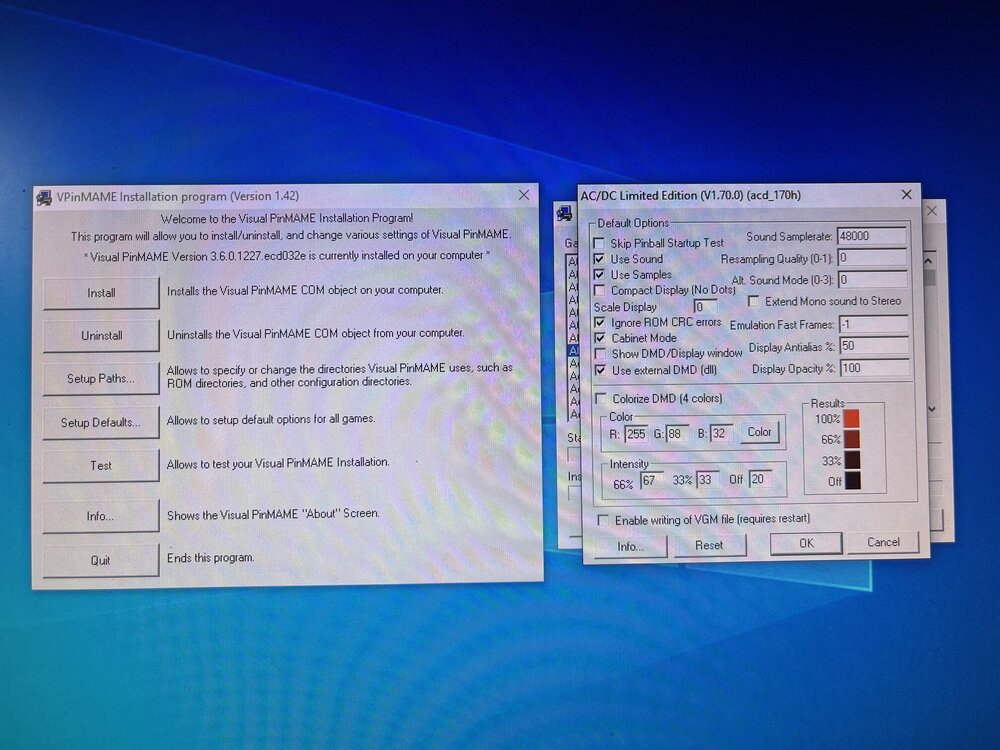This screenshot has height=750, width=1000.
Task: Confirm options with OK
Action: coord(806,543)
